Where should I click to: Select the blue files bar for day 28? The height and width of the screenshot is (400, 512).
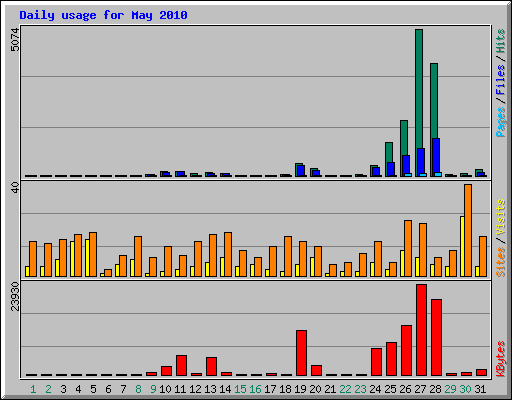[436, 156]
